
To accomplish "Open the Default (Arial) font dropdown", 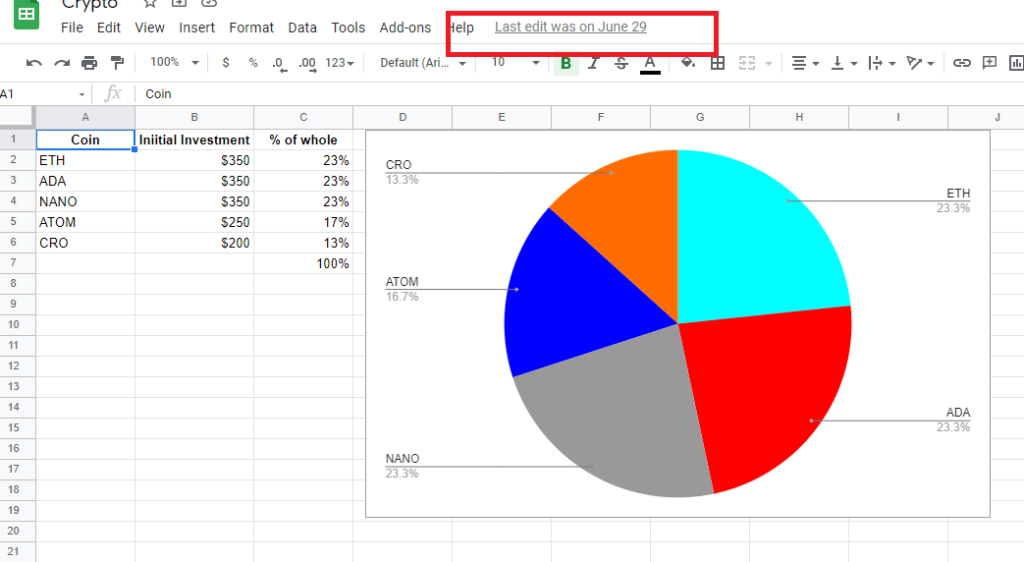I will [423, 63].
